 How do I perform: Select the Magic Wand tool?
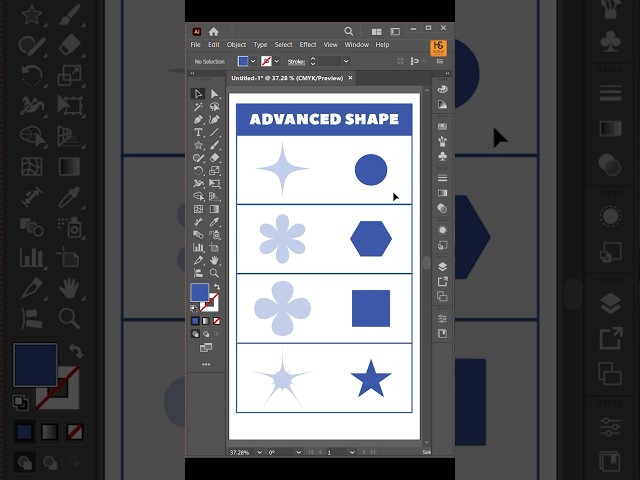[x=198, y=107]
